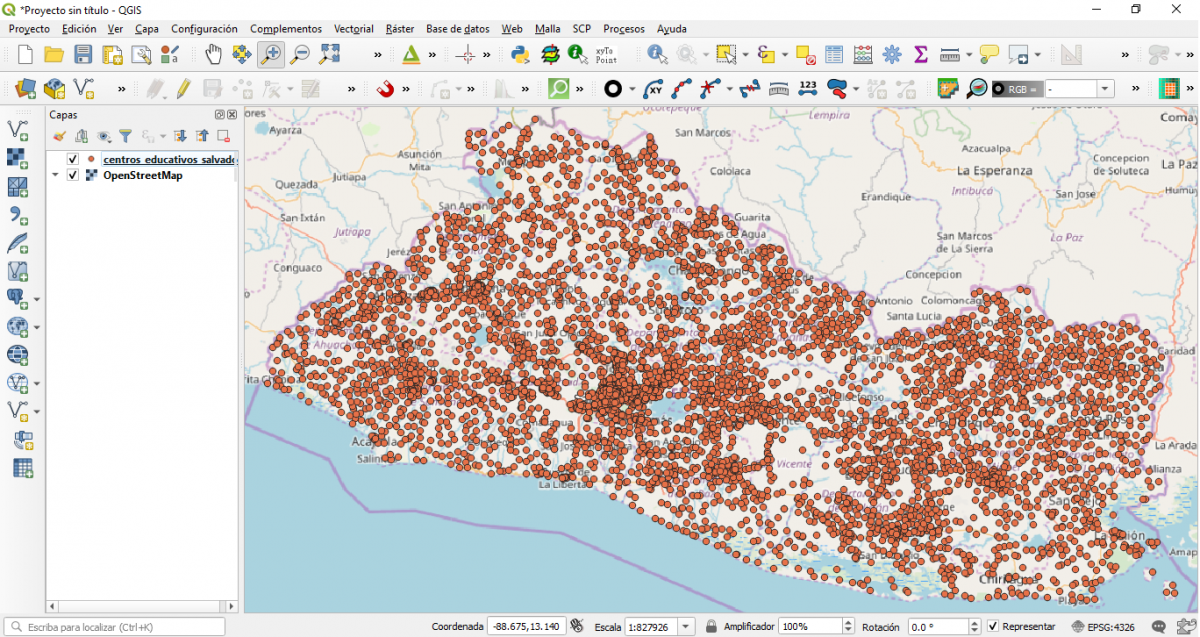Open the Filter Legend dropdown in Capas

tap(126, 136)
